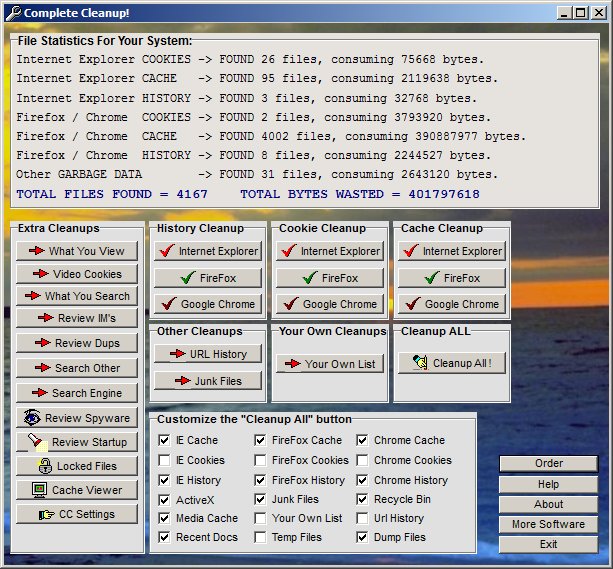Click the What You View button
Viewport: 613px width, 569px height.
coord(77,251)
